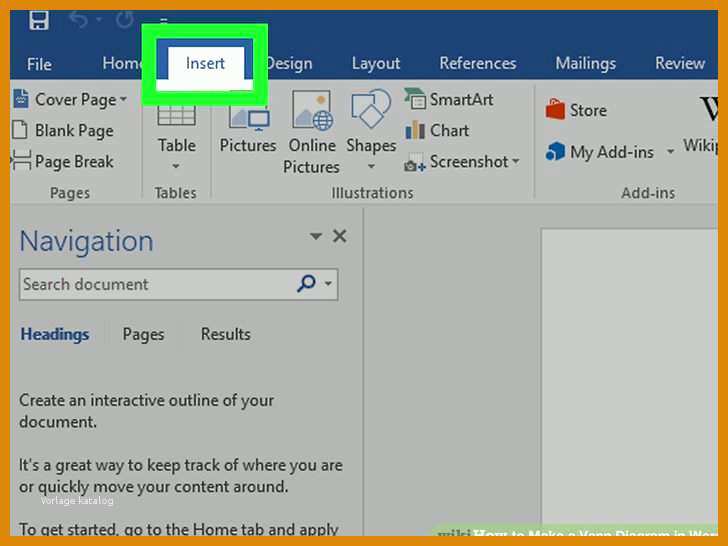Select the Results tab in Navigation
The width and height of the screenshot is (728, 546).
coord(226,334)
